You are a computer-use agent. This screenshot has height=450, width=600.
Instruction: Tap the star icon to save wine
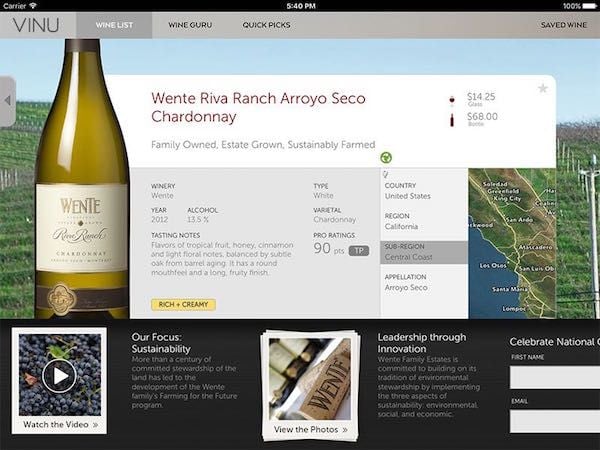pyautogui.click(x=543, y=89)
